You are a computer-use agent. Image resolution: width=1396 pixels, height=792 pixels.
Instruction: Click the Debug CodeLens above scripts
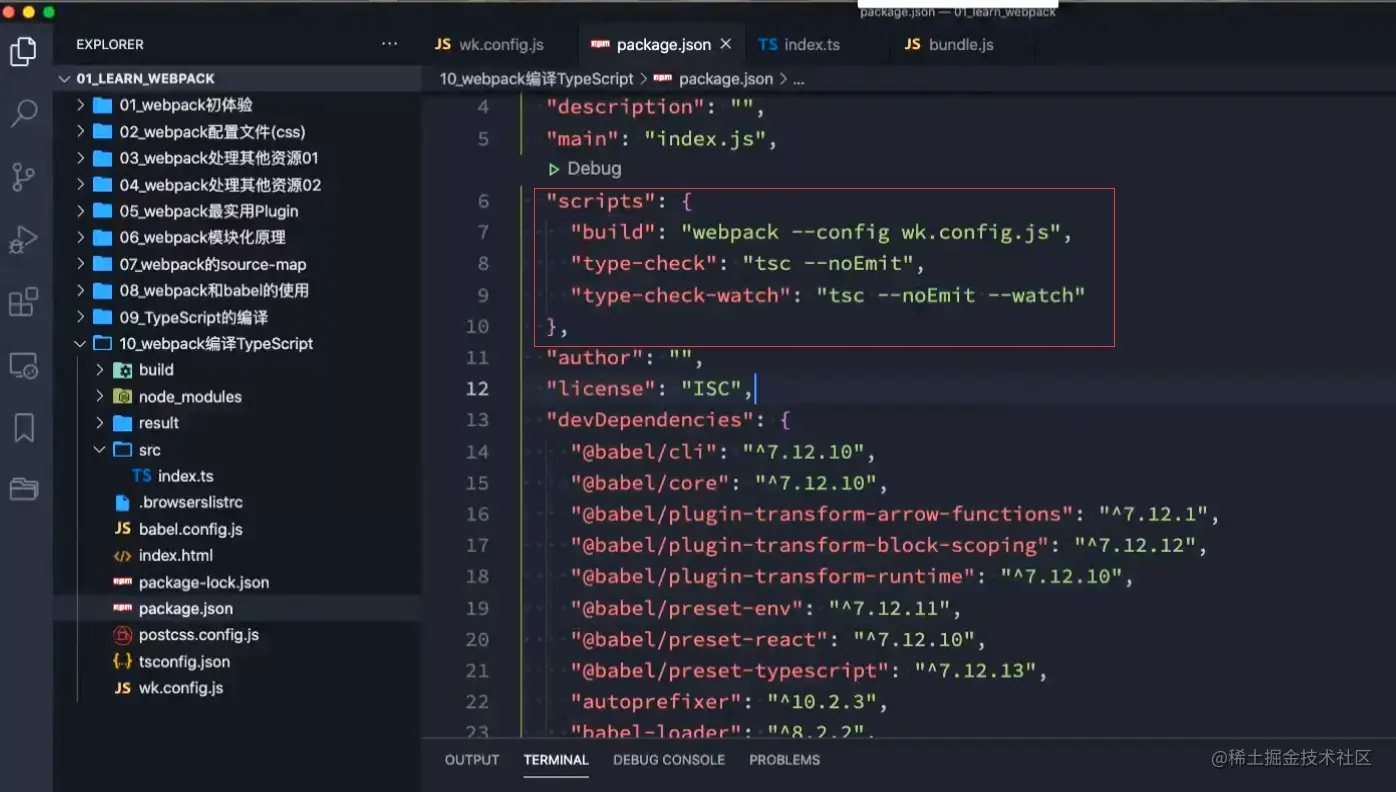point(594,169)
